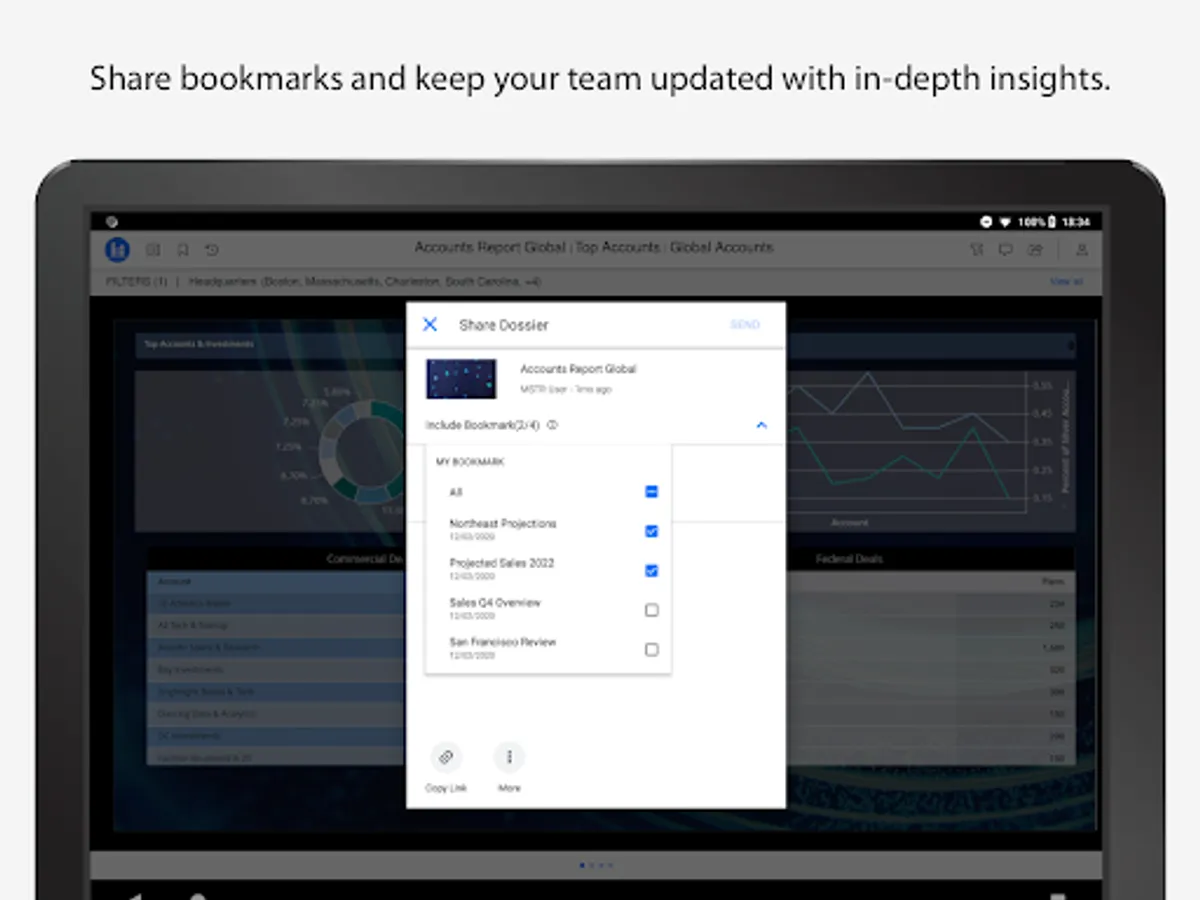Click the Share Dossier dialog title

[504, 325]
